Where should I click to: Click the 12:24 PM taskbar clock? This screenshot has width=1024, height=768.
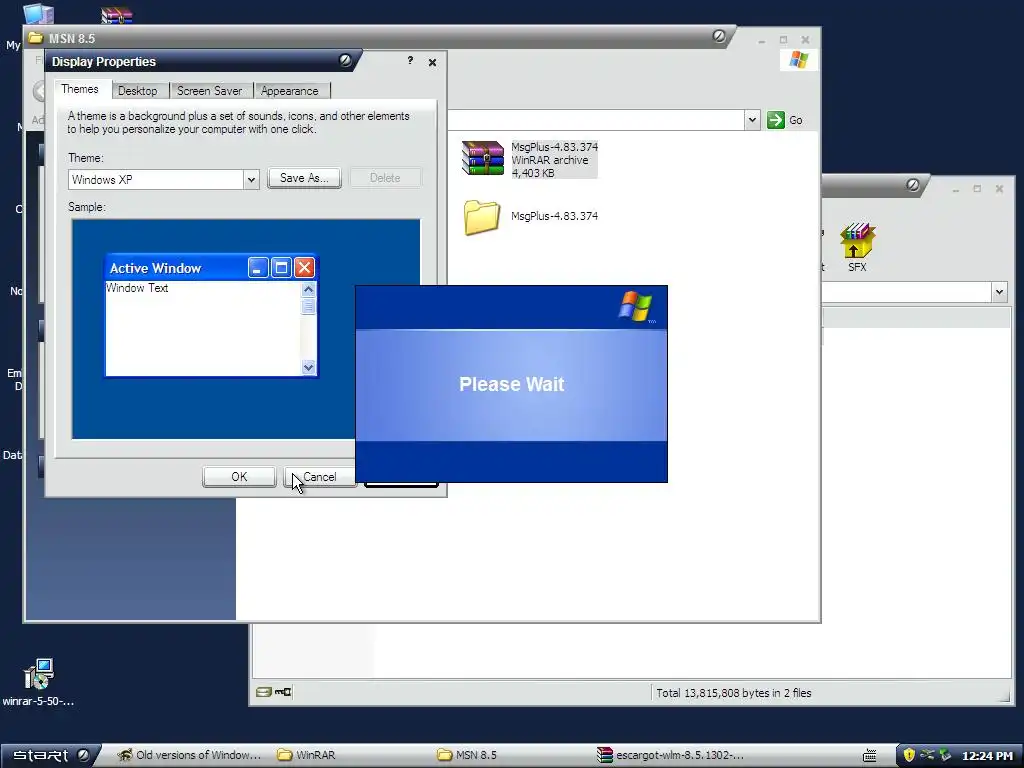(987, 756)
